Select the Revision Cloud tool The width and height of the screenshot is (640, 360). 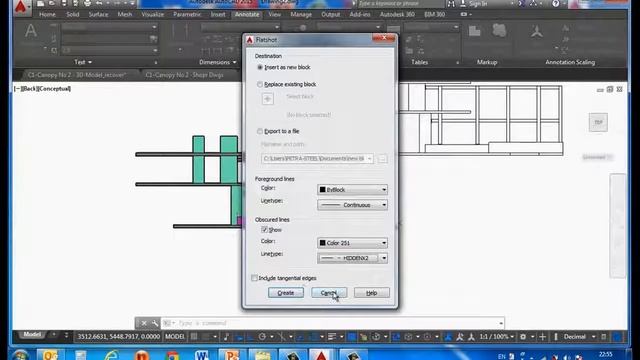coord(499,31)
